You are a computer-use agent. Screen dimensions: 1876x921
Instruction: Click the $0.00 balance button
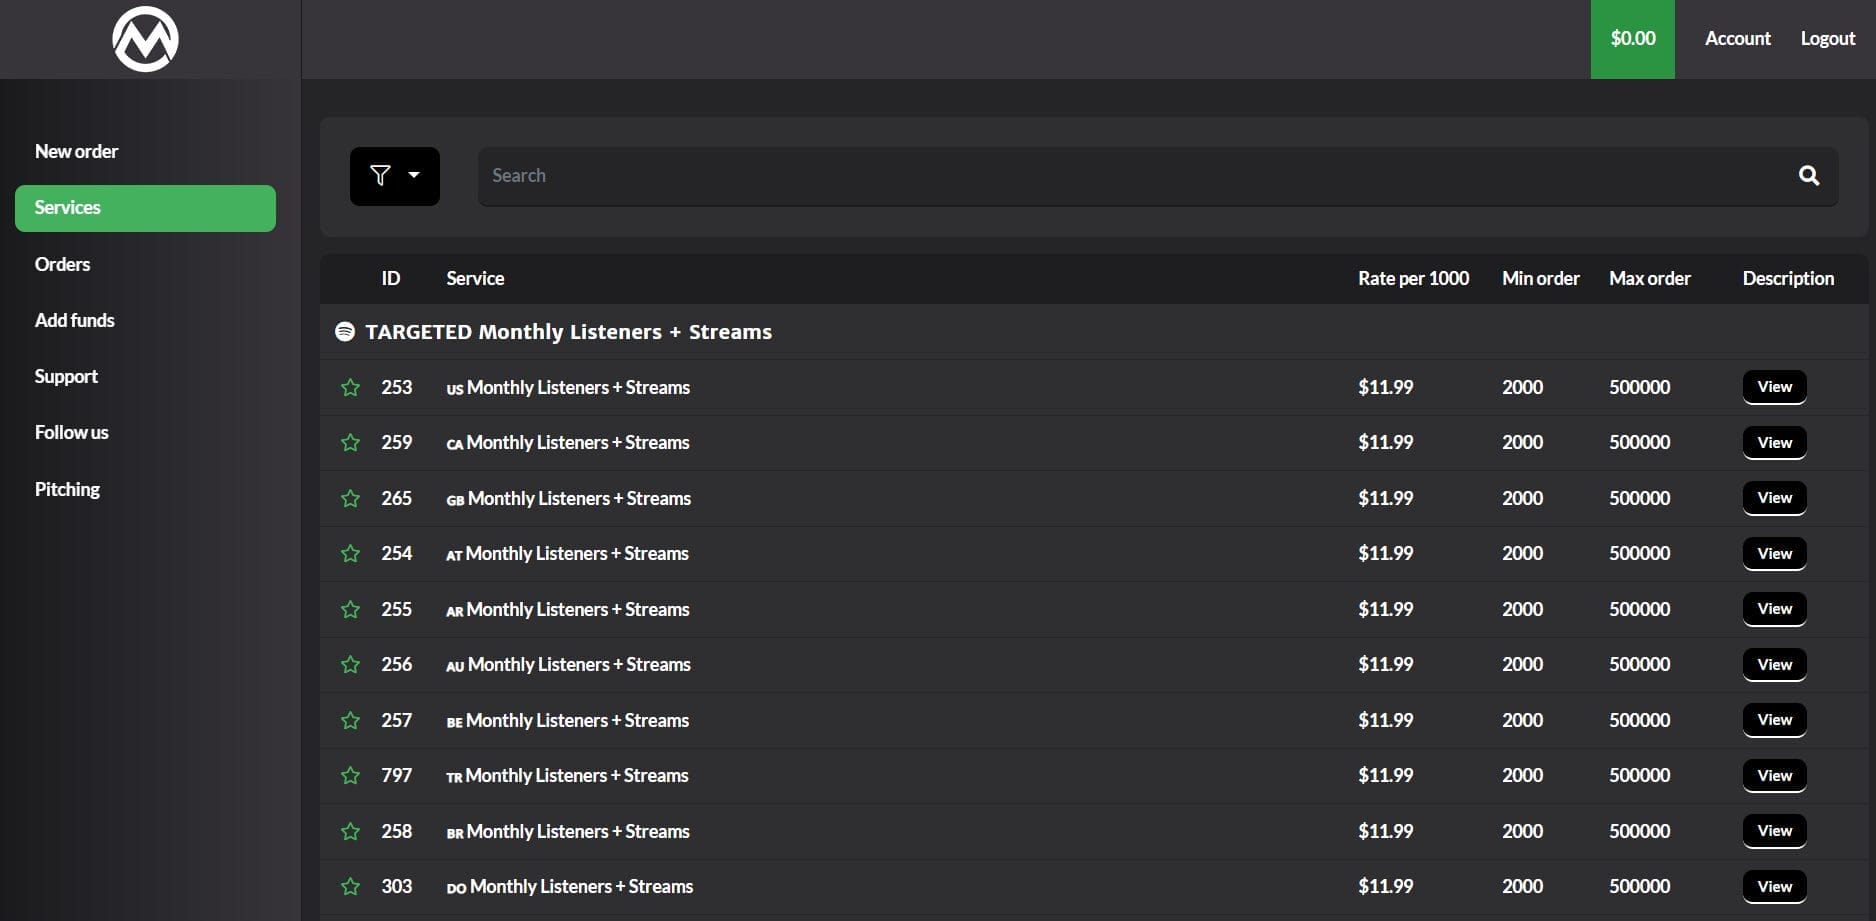tap(1632, 39)
